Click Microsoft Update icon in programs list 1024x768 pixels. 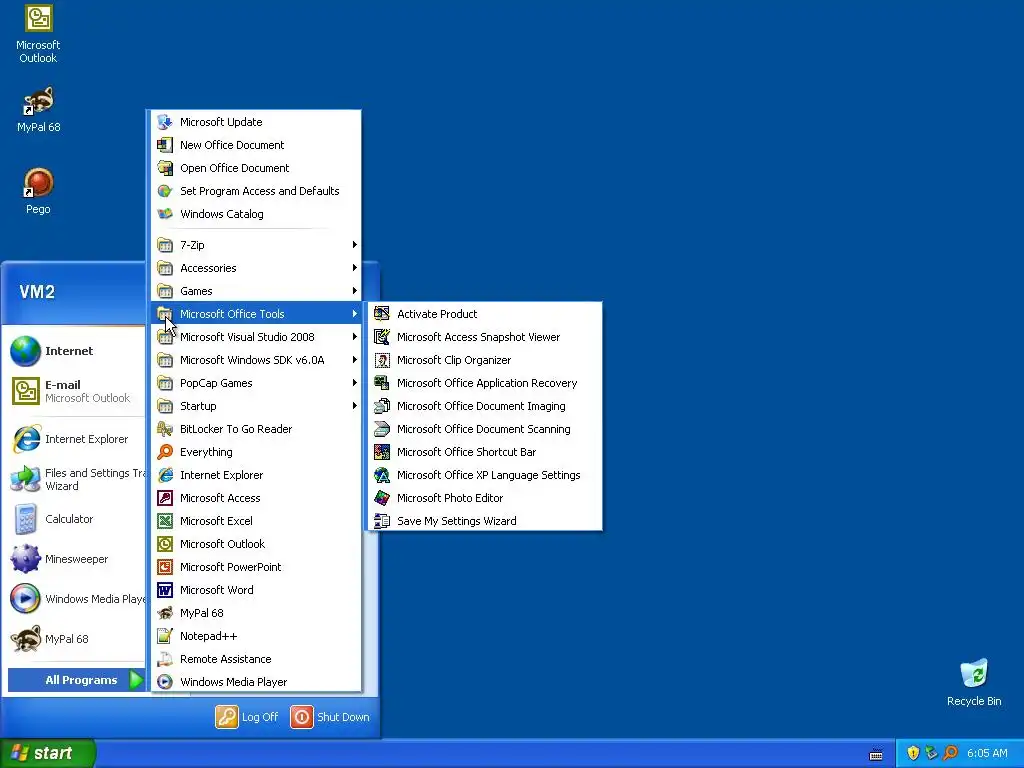pyautogui.click(x=165, y=122)
